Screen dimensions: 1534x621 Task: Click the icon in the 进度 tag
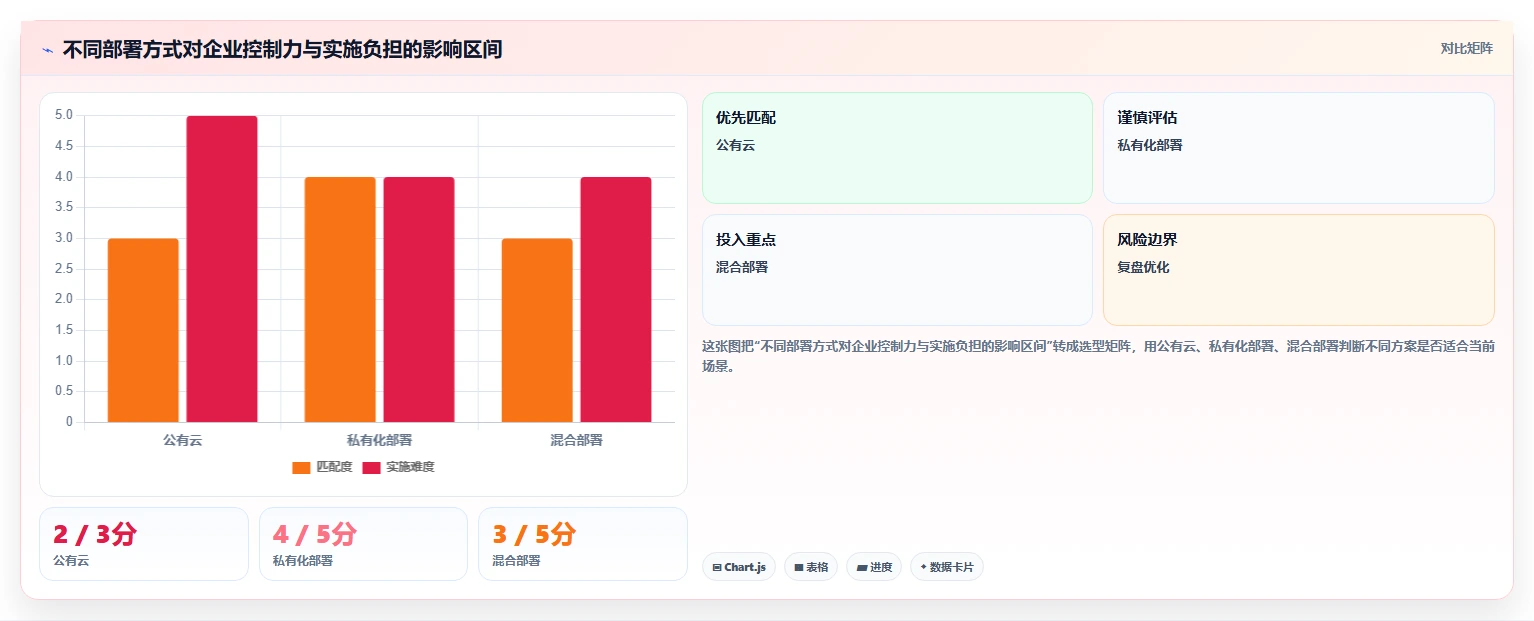(862, 567)
